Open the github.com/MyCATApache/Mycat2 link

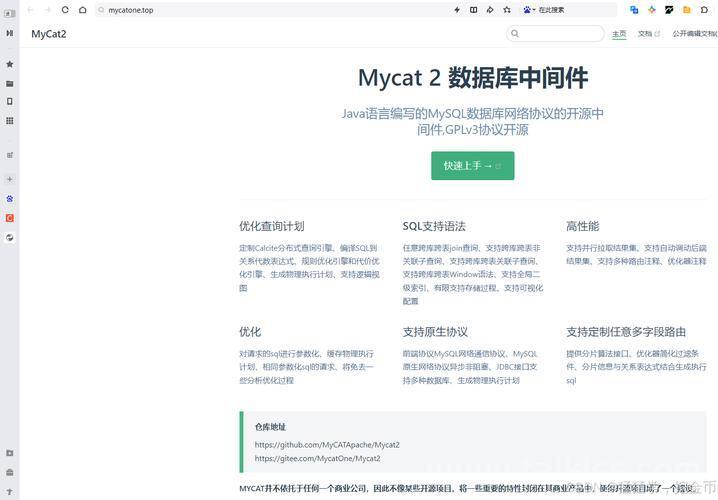tap(327, 445)
